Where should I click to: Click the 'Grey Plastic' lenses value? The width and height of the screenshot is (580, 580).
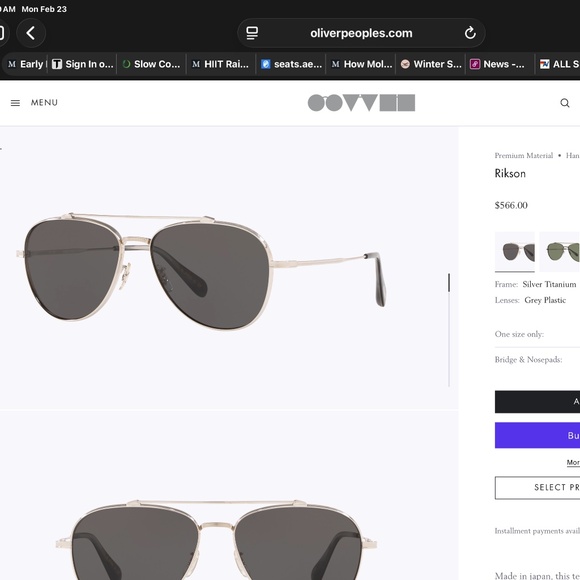pyautogui.click(x=545, y=300)
